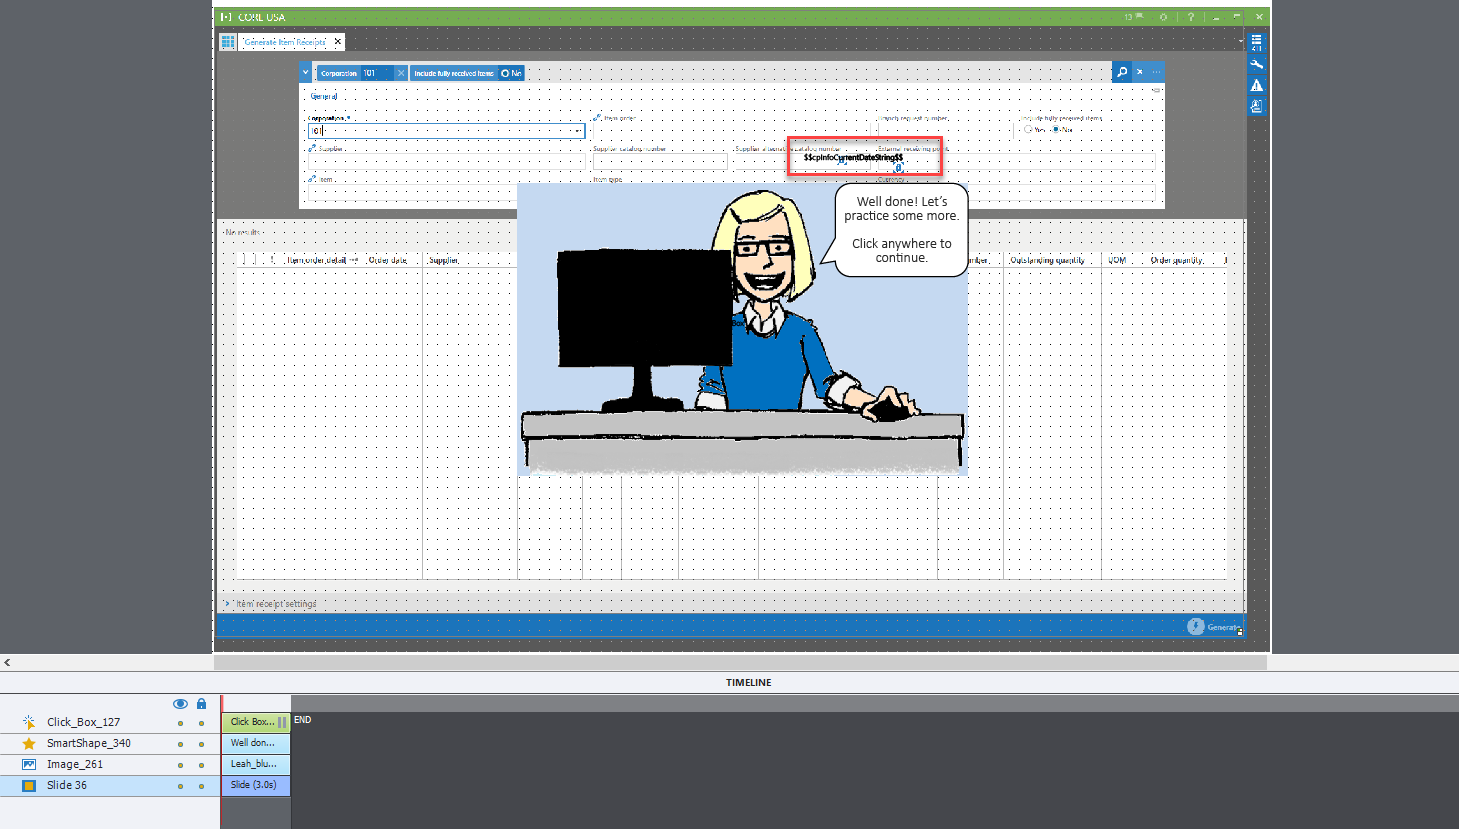The width and height of the screenshot is (1459, 829).
Task: Click the warning triangle icon in right sidebar
Action: coord(1256,85)
